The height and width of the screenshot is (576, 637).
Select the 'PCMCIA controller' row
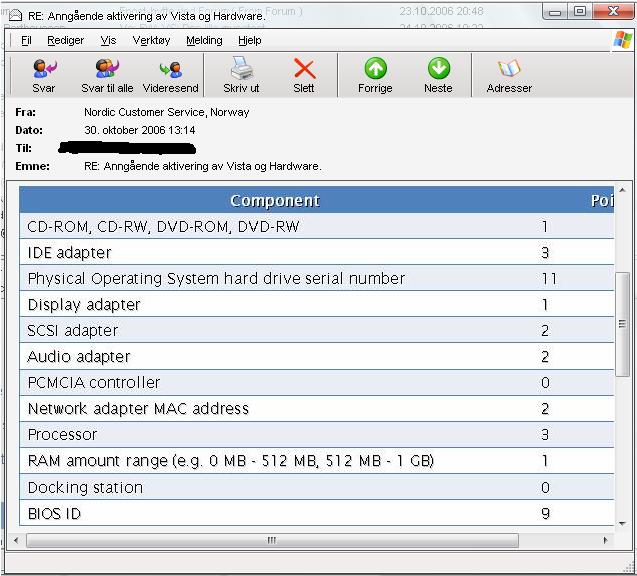point(316,382)
